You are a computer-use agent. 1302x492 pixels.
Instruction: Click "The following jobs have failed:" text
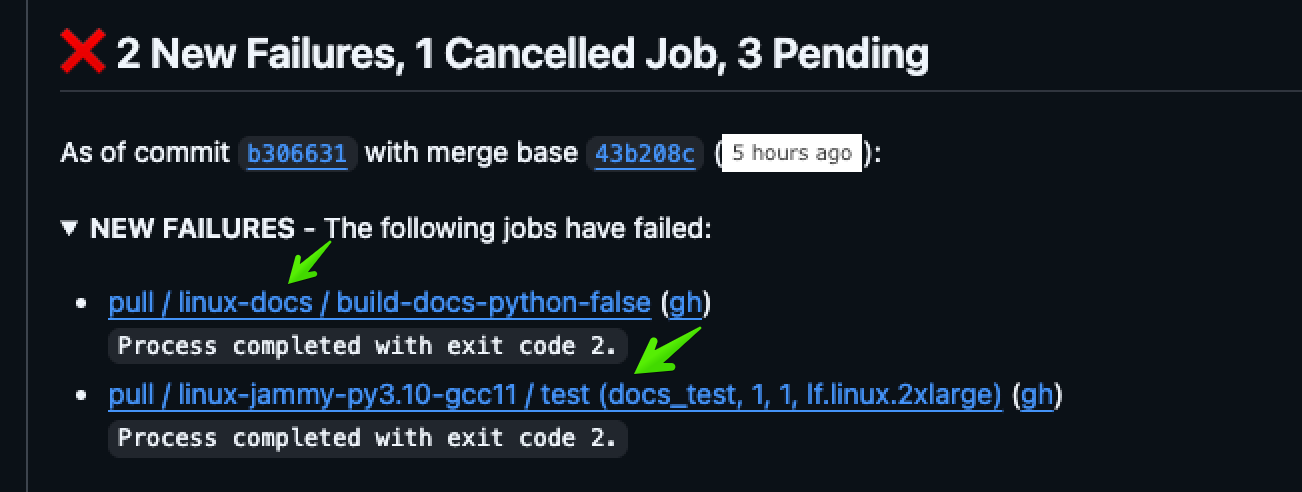pos(518,229)
